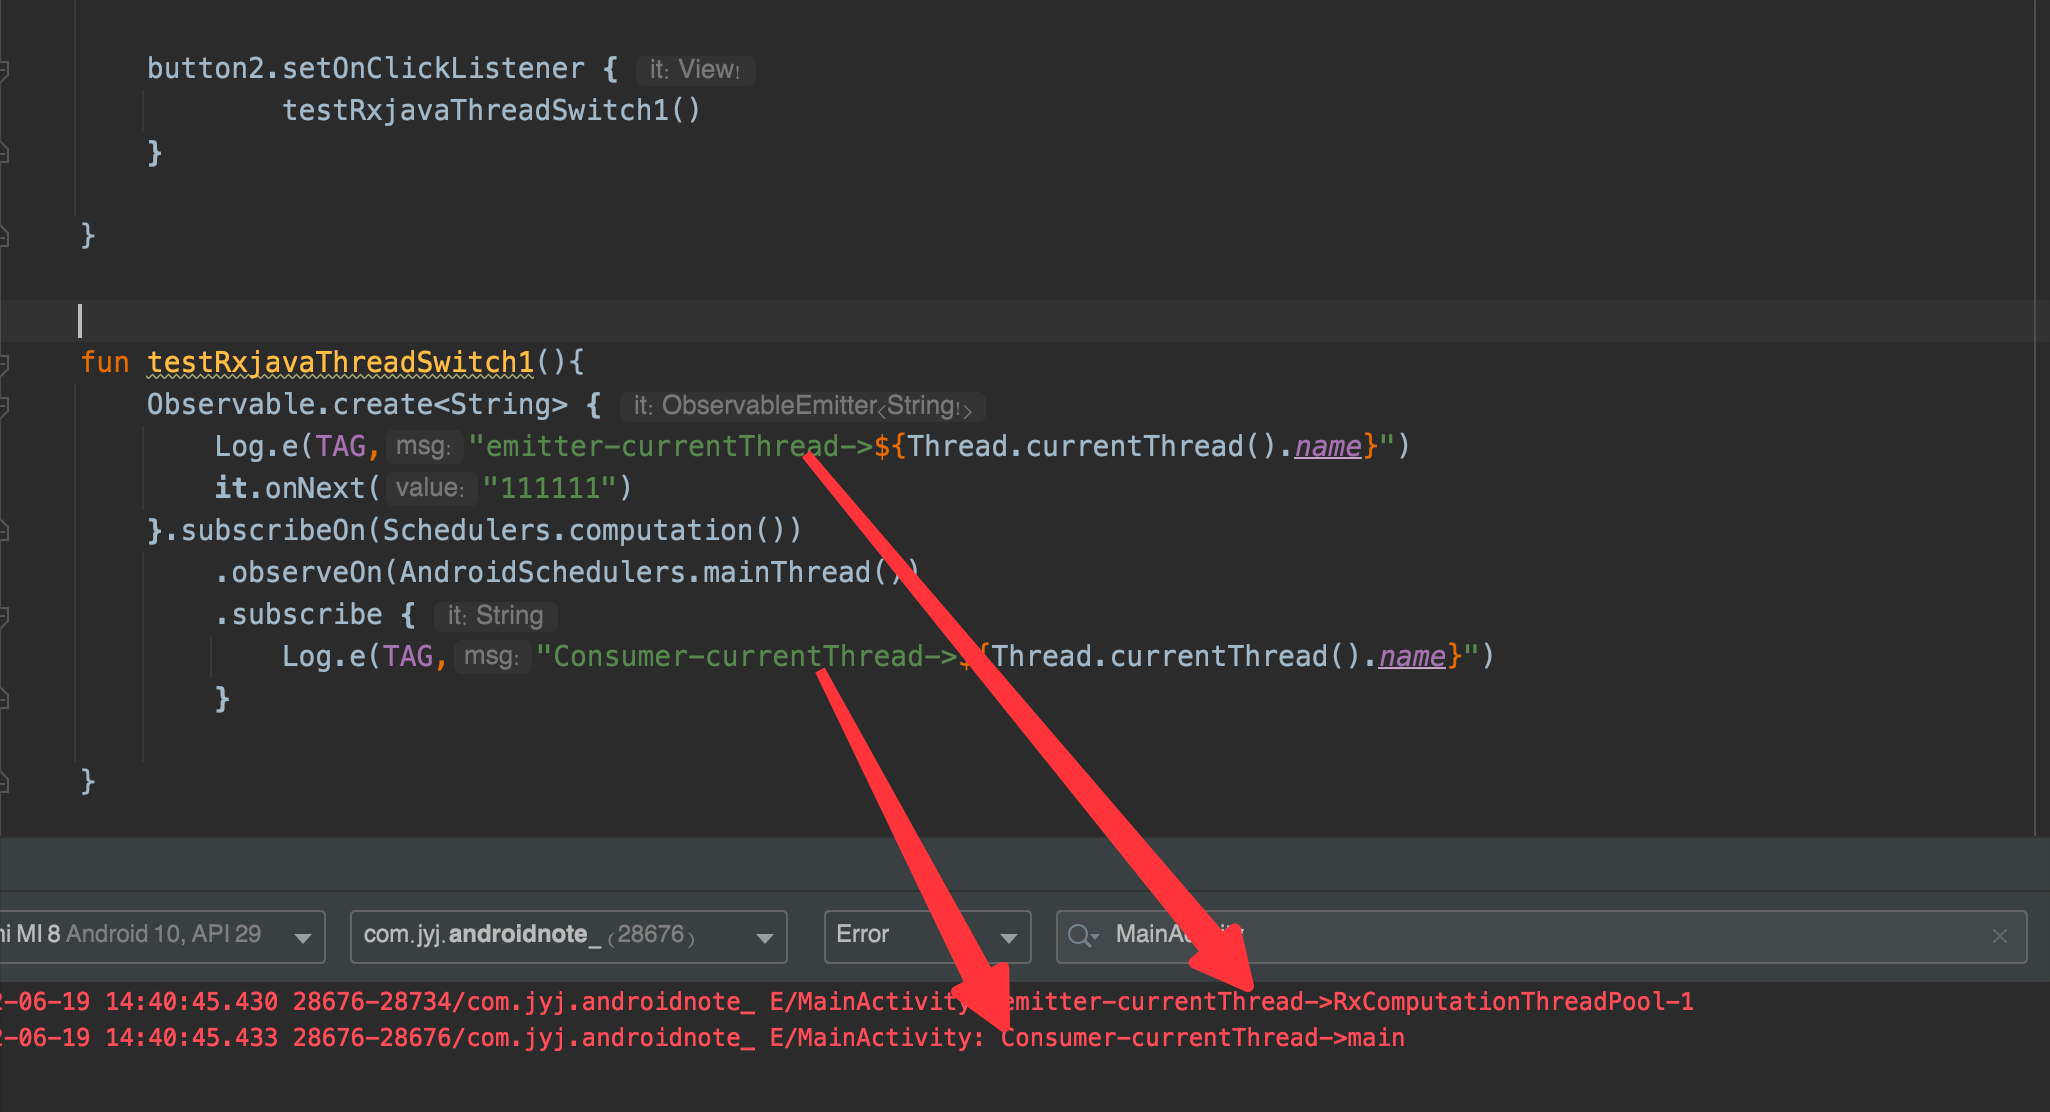Viewport: 2050px width, 1112px height.
Task: Open the Error log level dropdown
Action: pos(1010,936)
